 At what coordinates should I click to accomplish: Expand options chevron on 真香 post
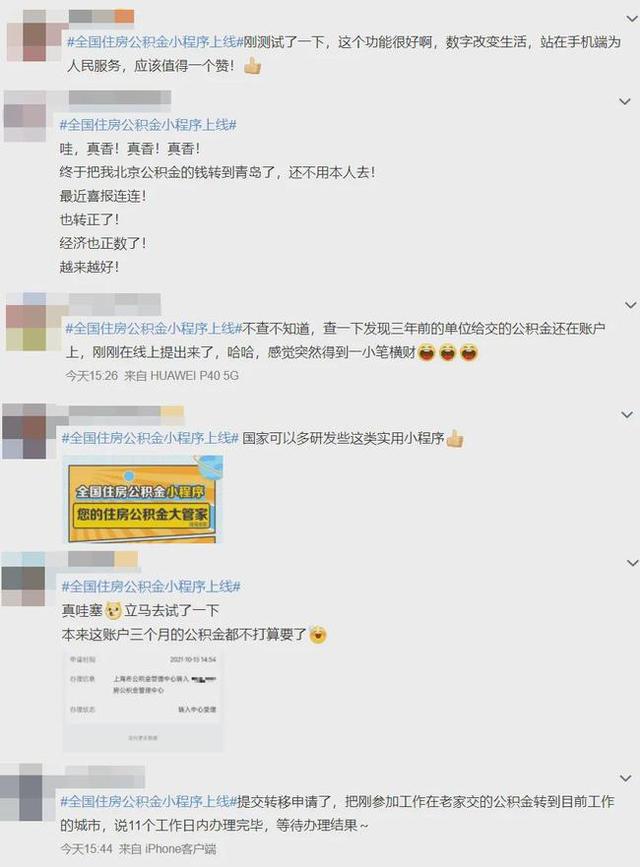[x=625, y=101]
